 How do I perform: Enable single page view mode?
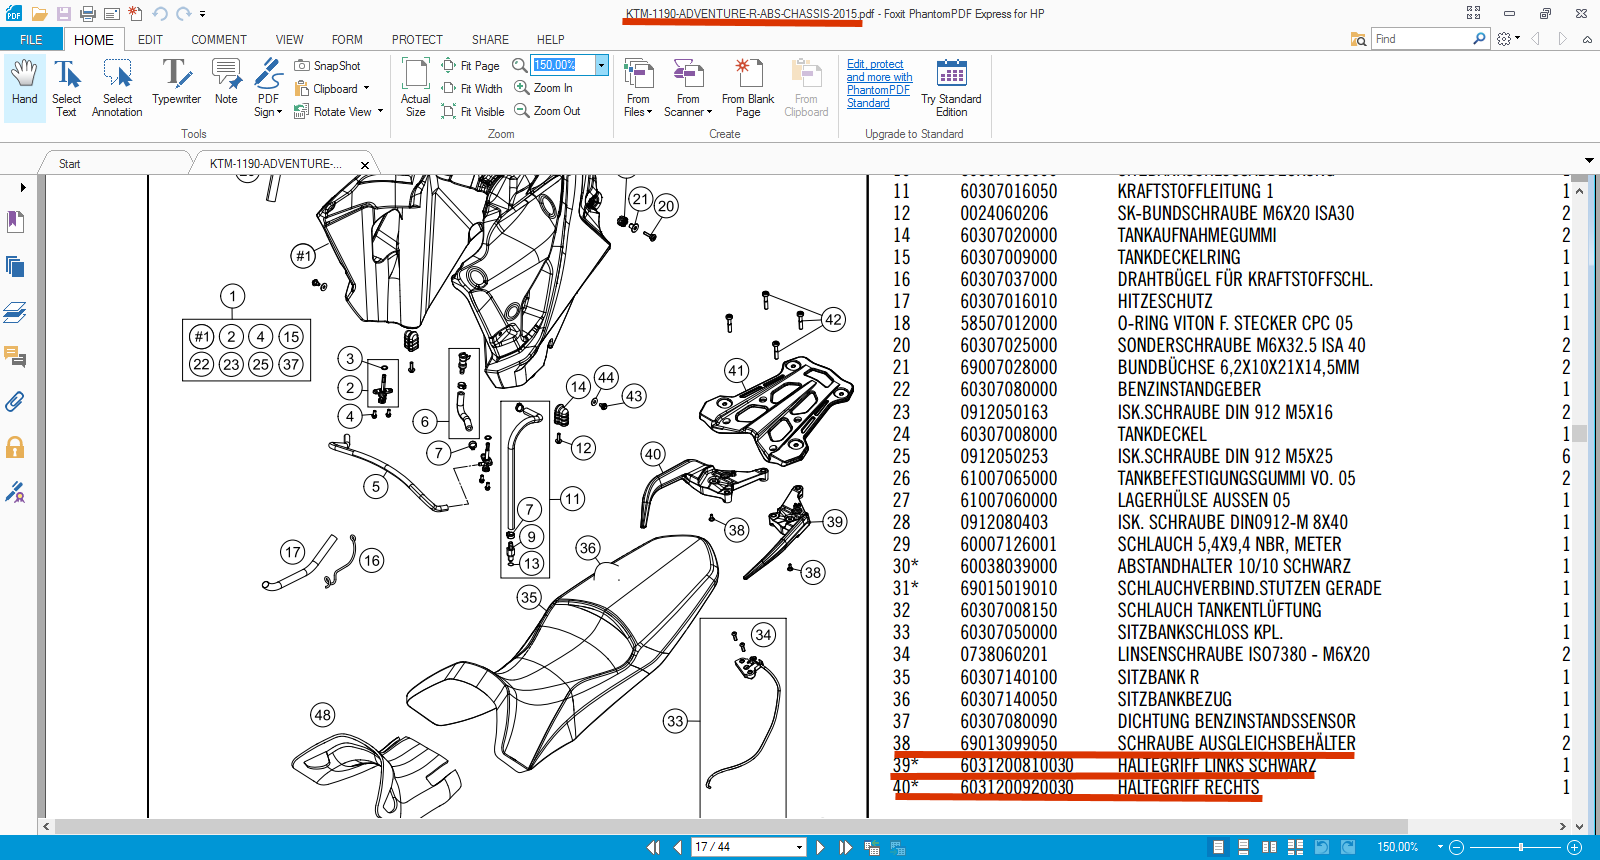(1218, 847)
